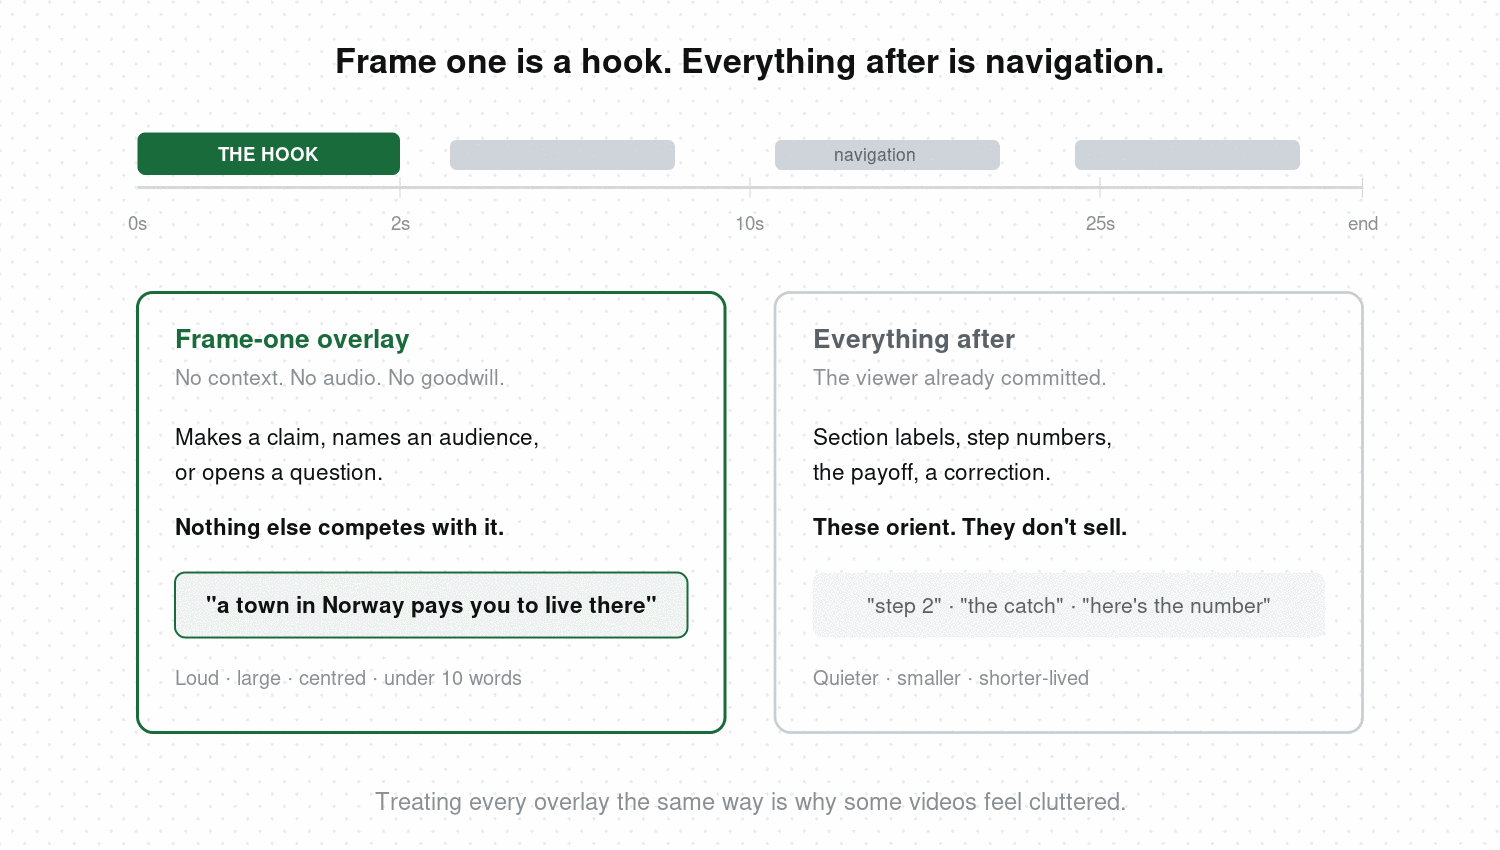
Task: Click the end timeline label
Action: 1362,224
